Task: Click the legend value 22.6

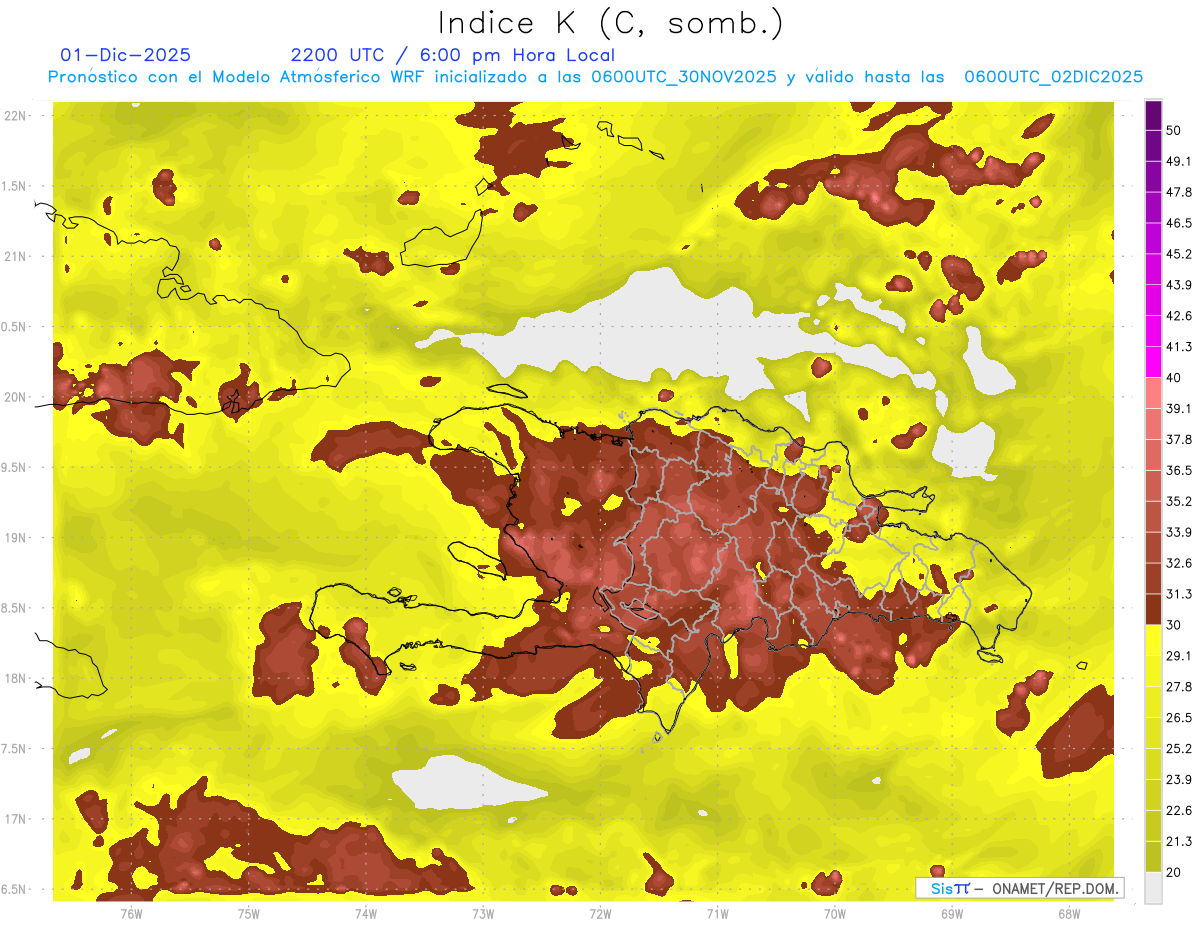Action: 1178,811
